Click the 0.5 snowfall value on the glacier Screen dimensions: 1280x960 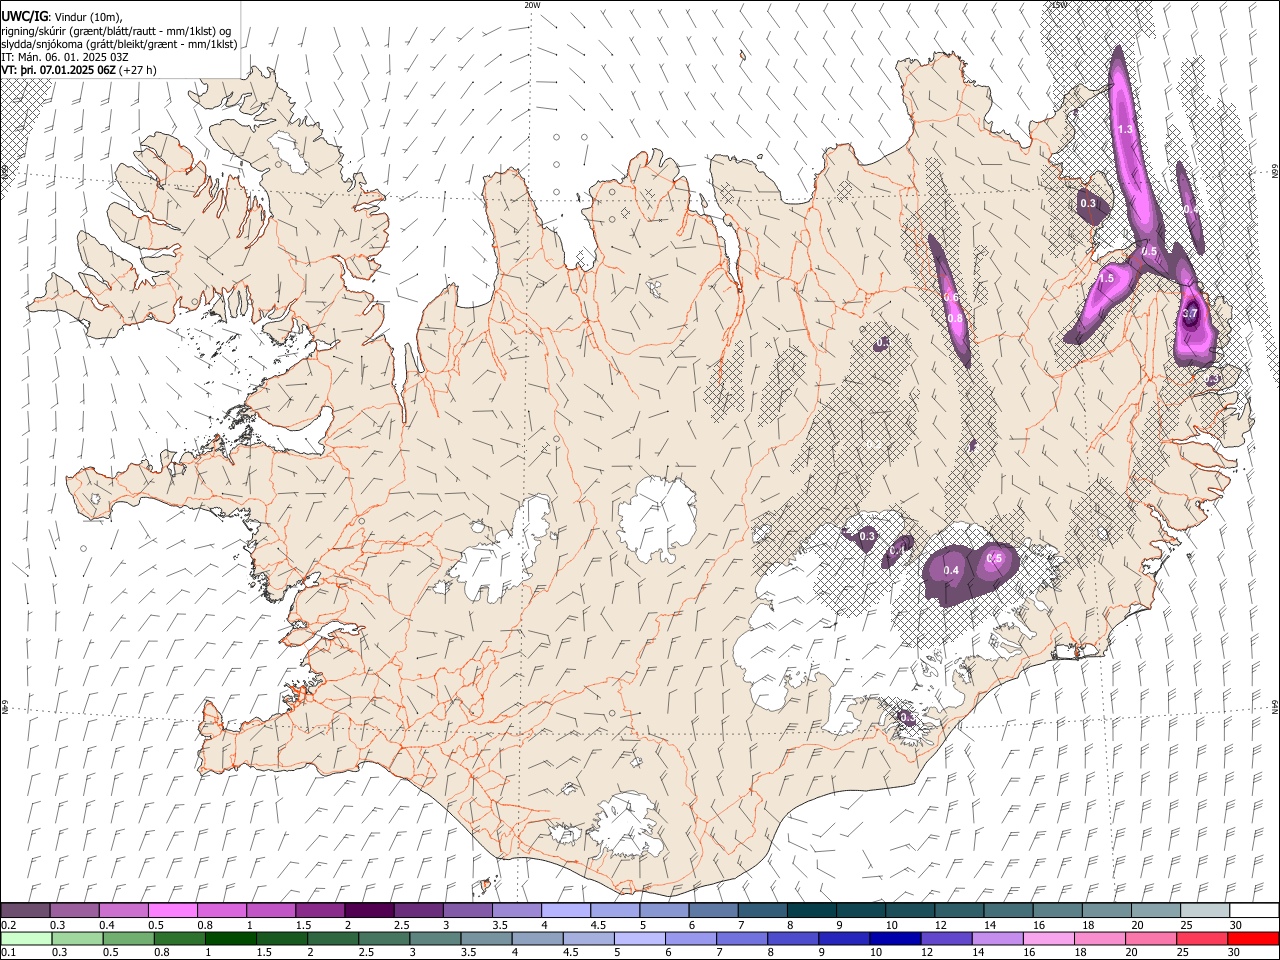coord(994,558)
